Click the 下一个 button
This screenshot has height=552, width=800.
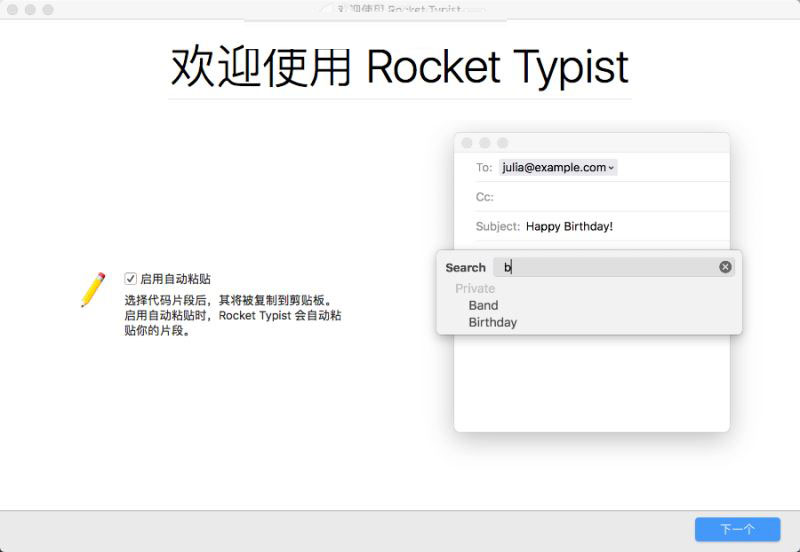737,529
